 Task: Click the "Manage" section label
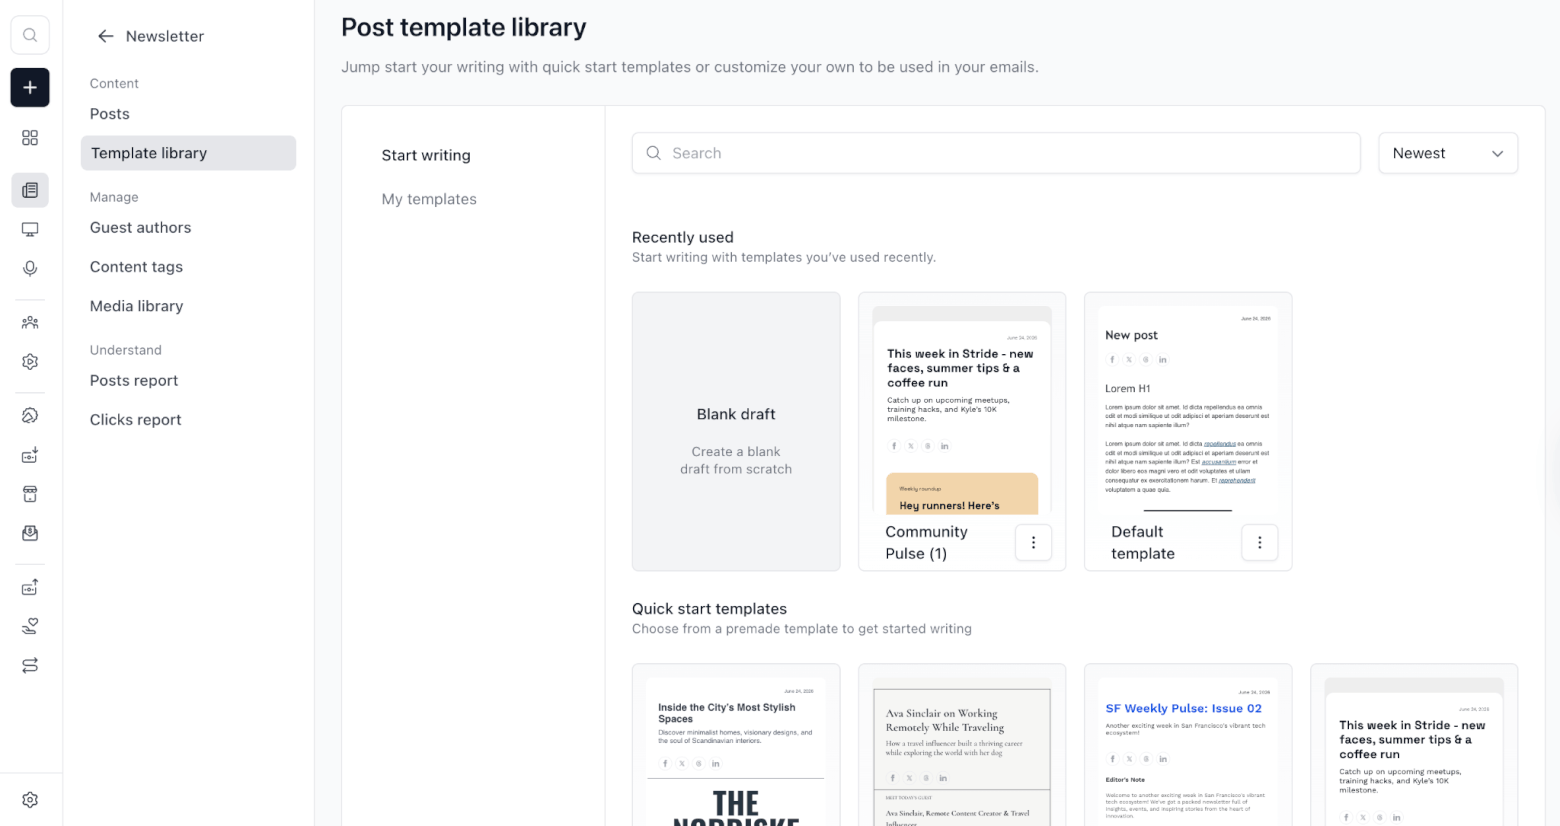point(114,197)
